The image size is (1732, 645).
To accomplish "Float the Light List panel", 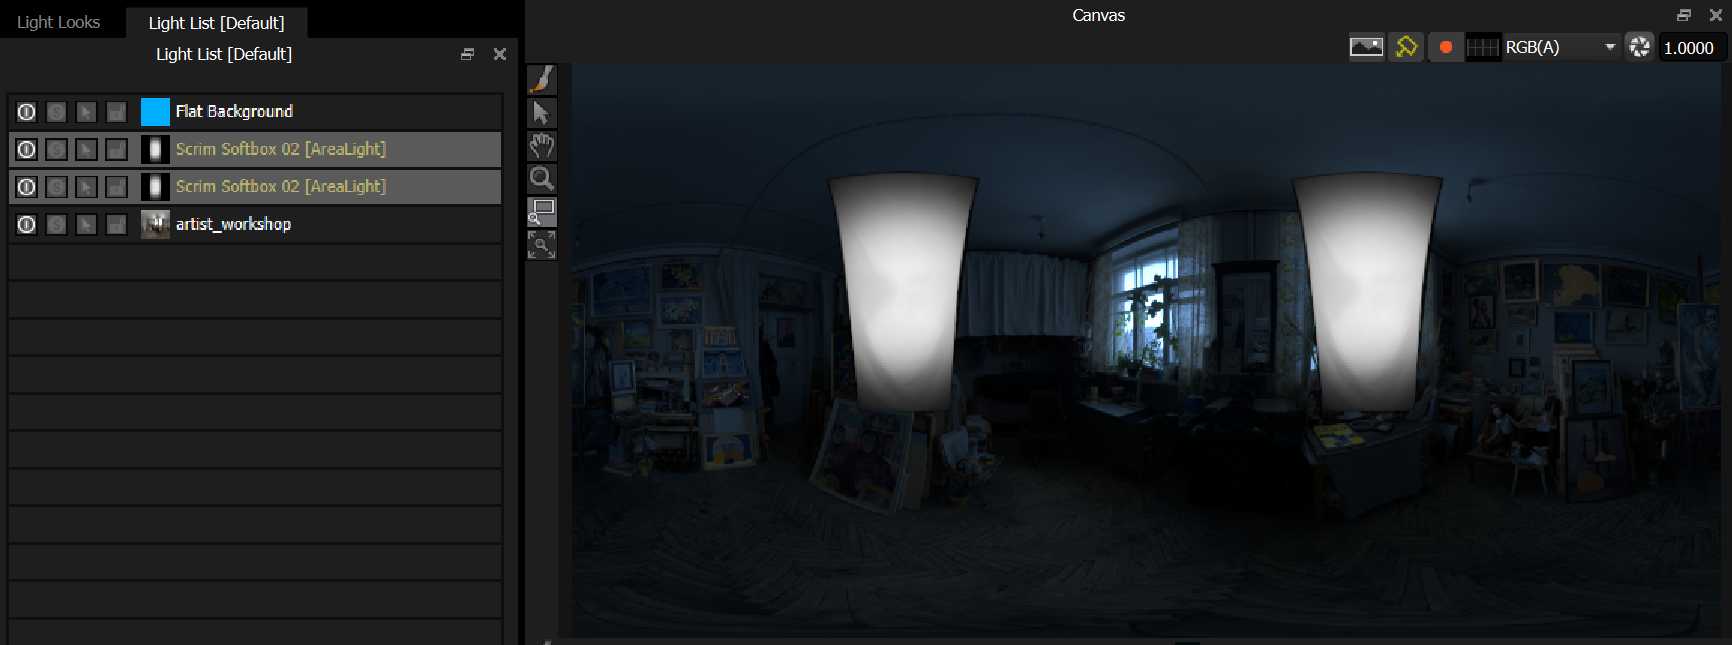I will tap(467, 54).
